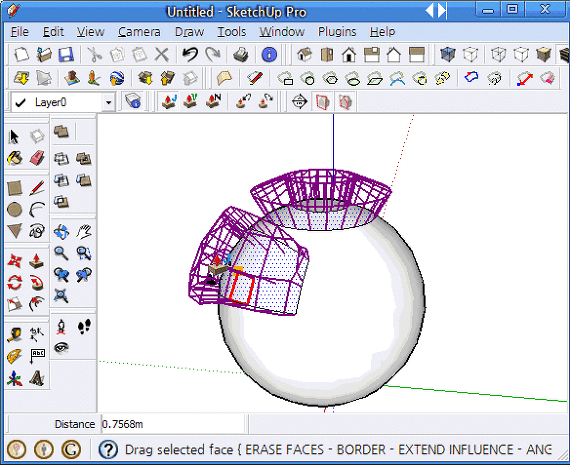The height and width of the screenshot is (468, 570).
Task: Select the Protractor tool
Action: coord(15,356)
